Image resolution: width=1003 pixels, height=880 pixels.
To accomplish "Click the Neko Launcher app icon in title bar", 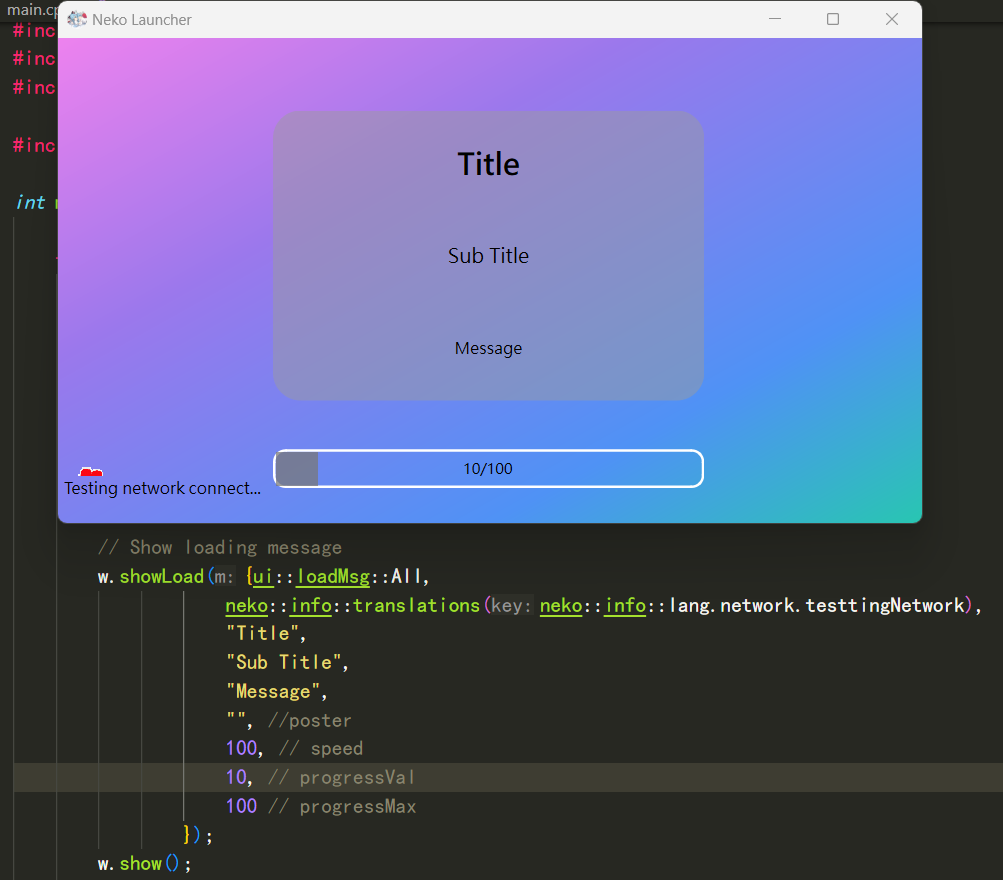I will tap(77, 19).
